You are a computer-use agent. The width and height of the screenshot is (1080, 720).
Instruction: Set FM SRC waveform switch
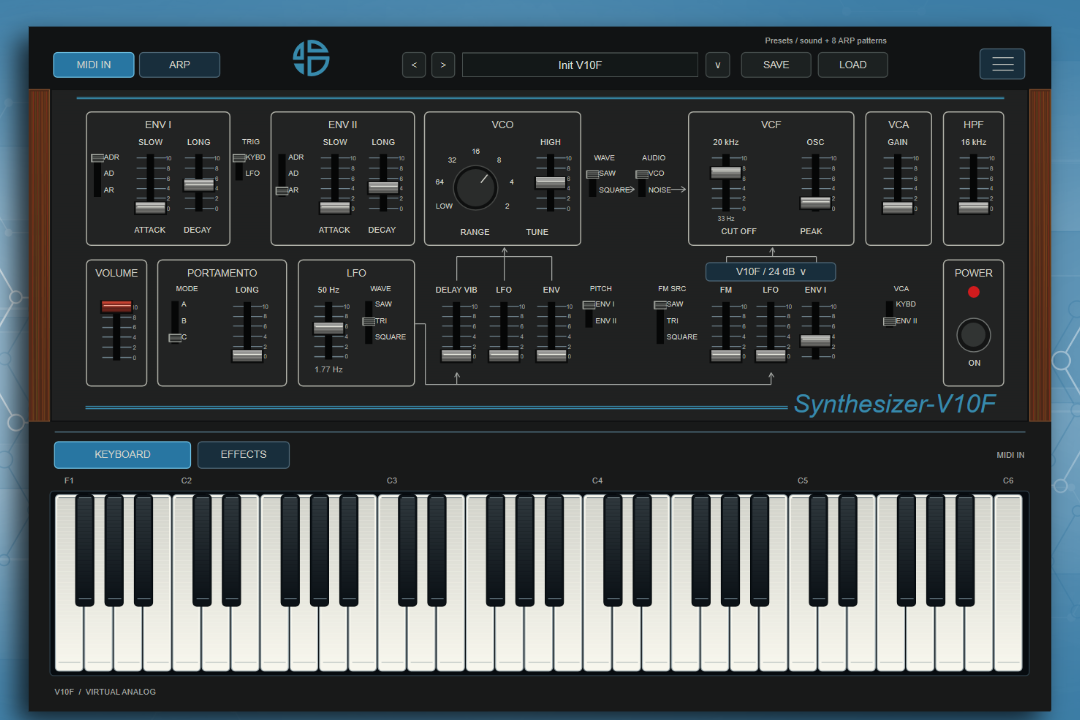point(660,321)
